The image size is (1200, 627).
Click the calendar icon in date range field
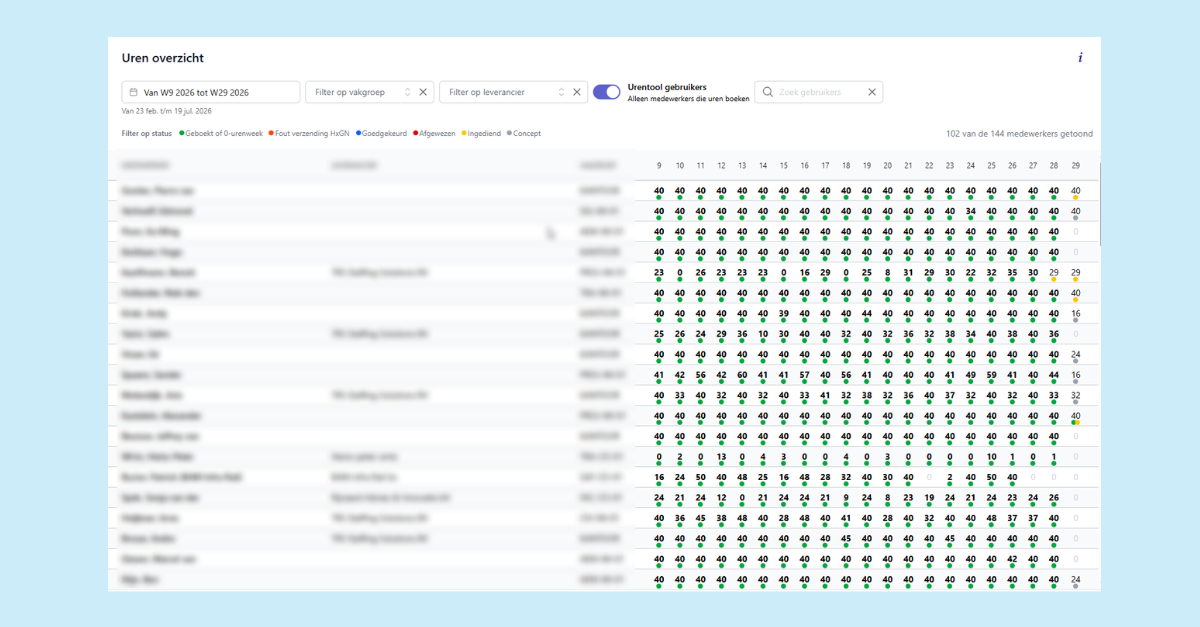(x=133, y=92)
